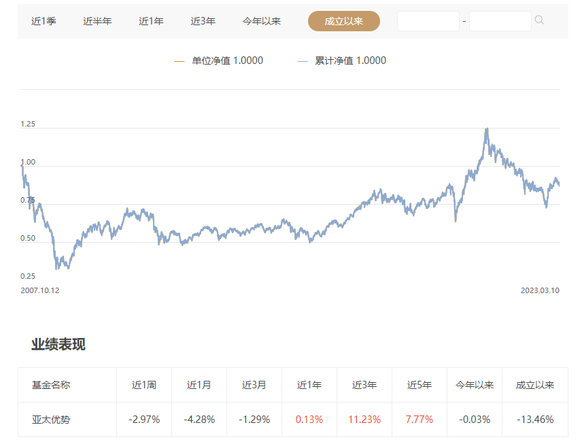Focus the start date input field
Image resolution: width=580 pixels, height=442 pixels.
pos(428,21)
